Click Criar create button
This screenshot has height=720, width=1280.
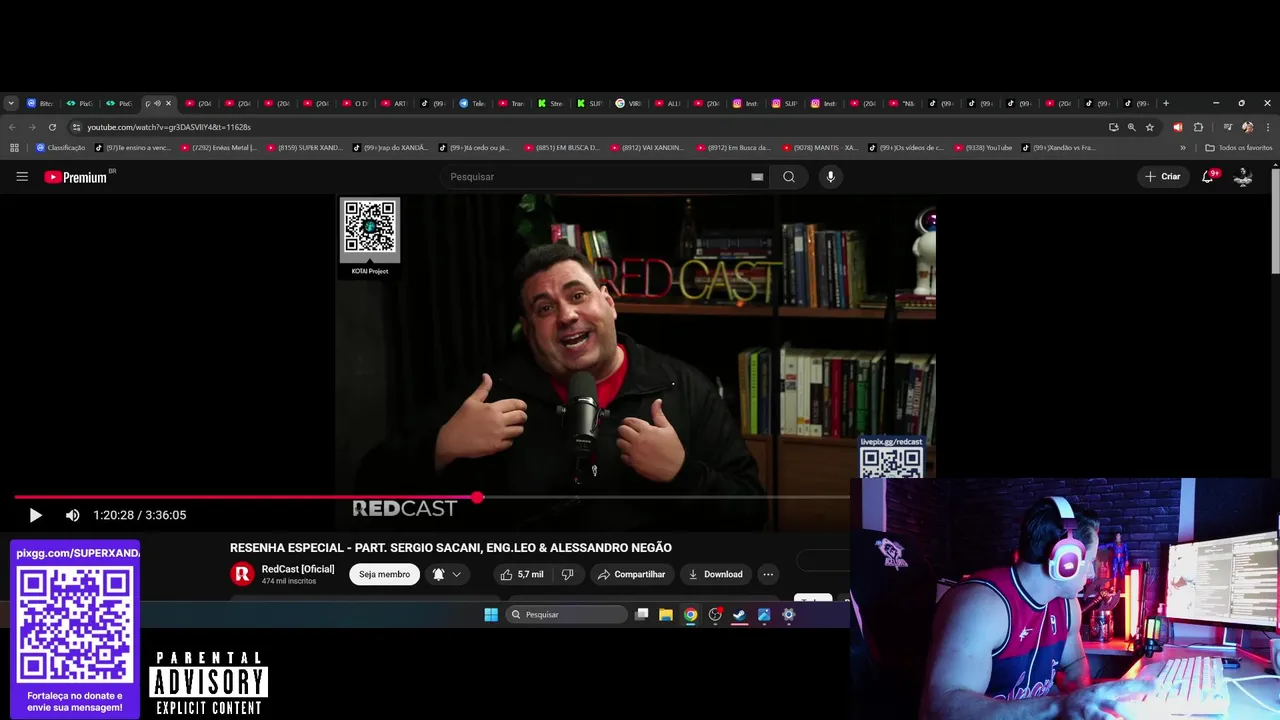click(1163, 177)
